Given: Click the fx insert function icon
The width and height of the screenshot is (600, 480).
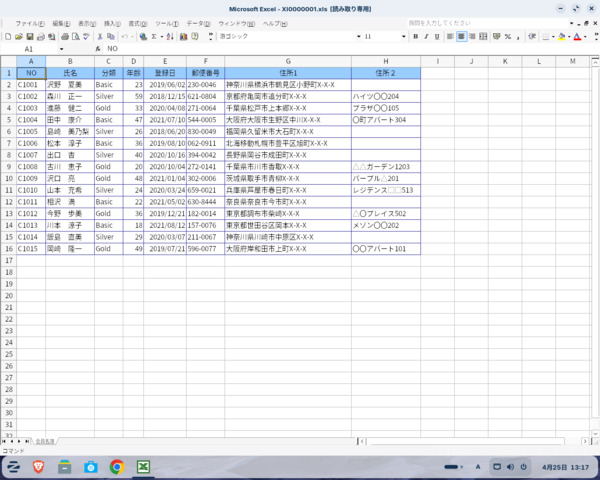Looking at the screenshot, I should pyautogui.click(x=98, y=49).
